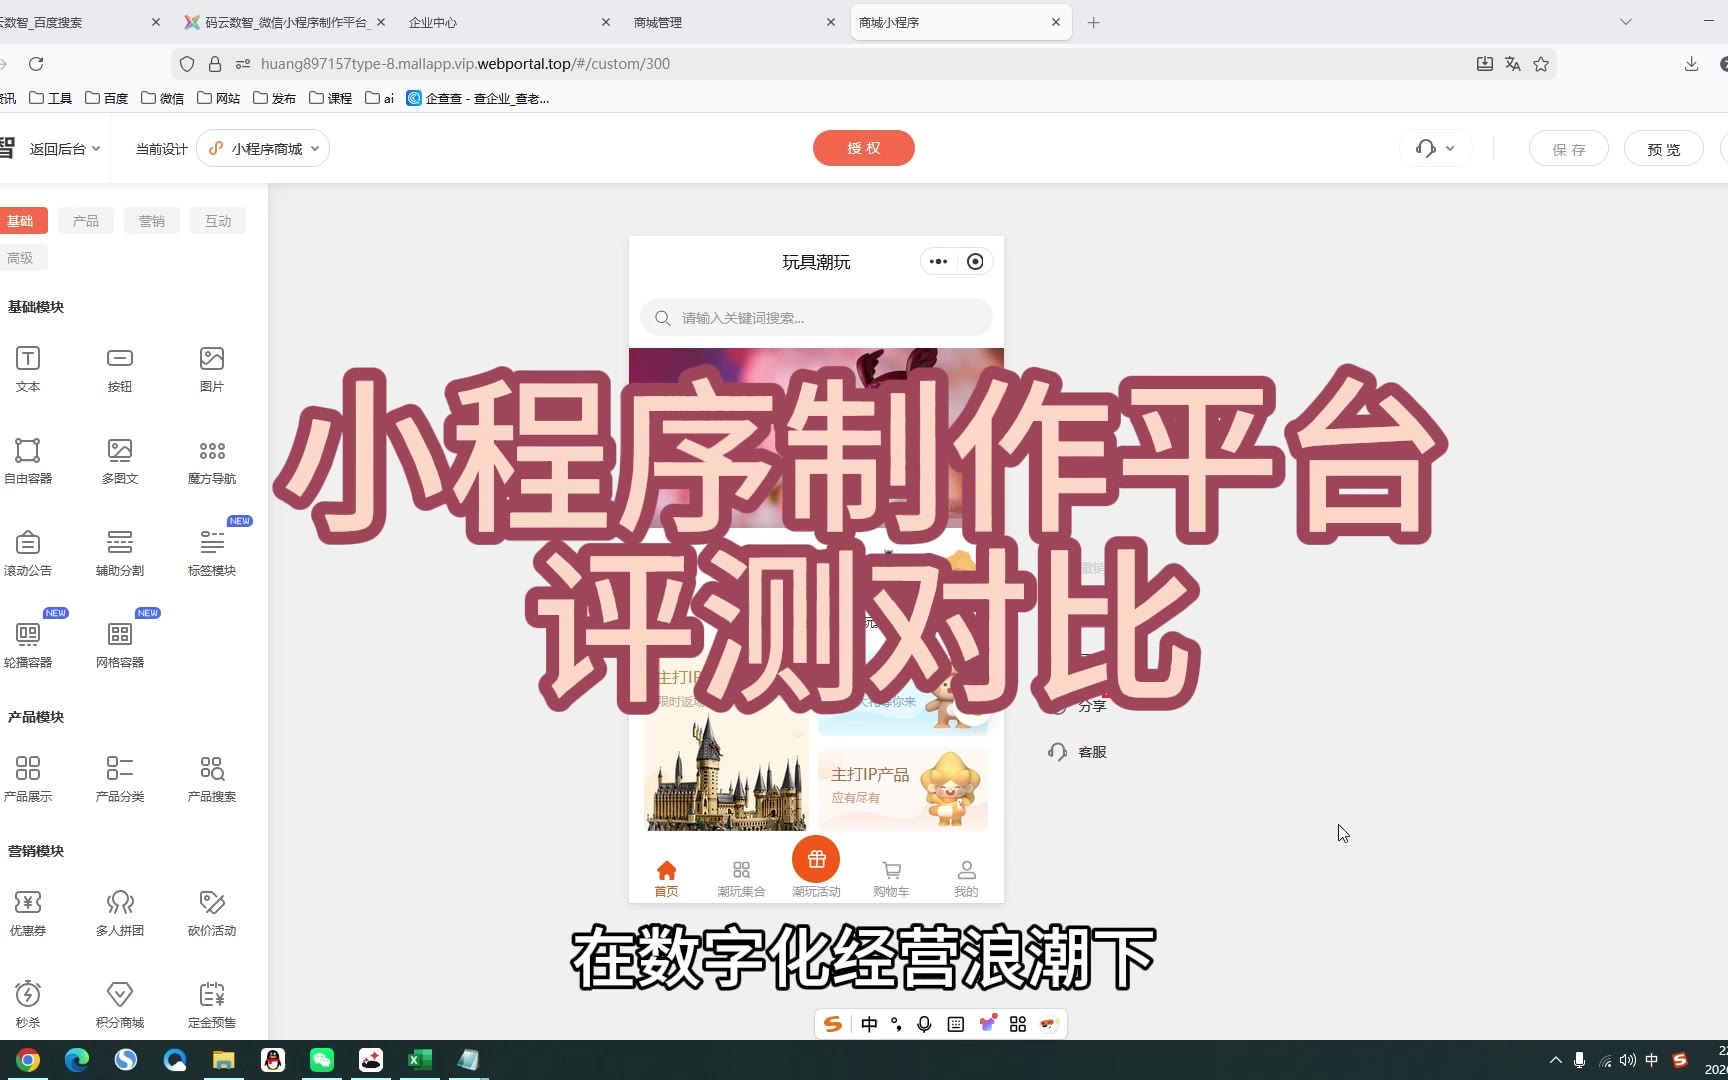1728x1080 pixels.
Task: Open the 小程序商城 design selector
Action: coord(264,149)
